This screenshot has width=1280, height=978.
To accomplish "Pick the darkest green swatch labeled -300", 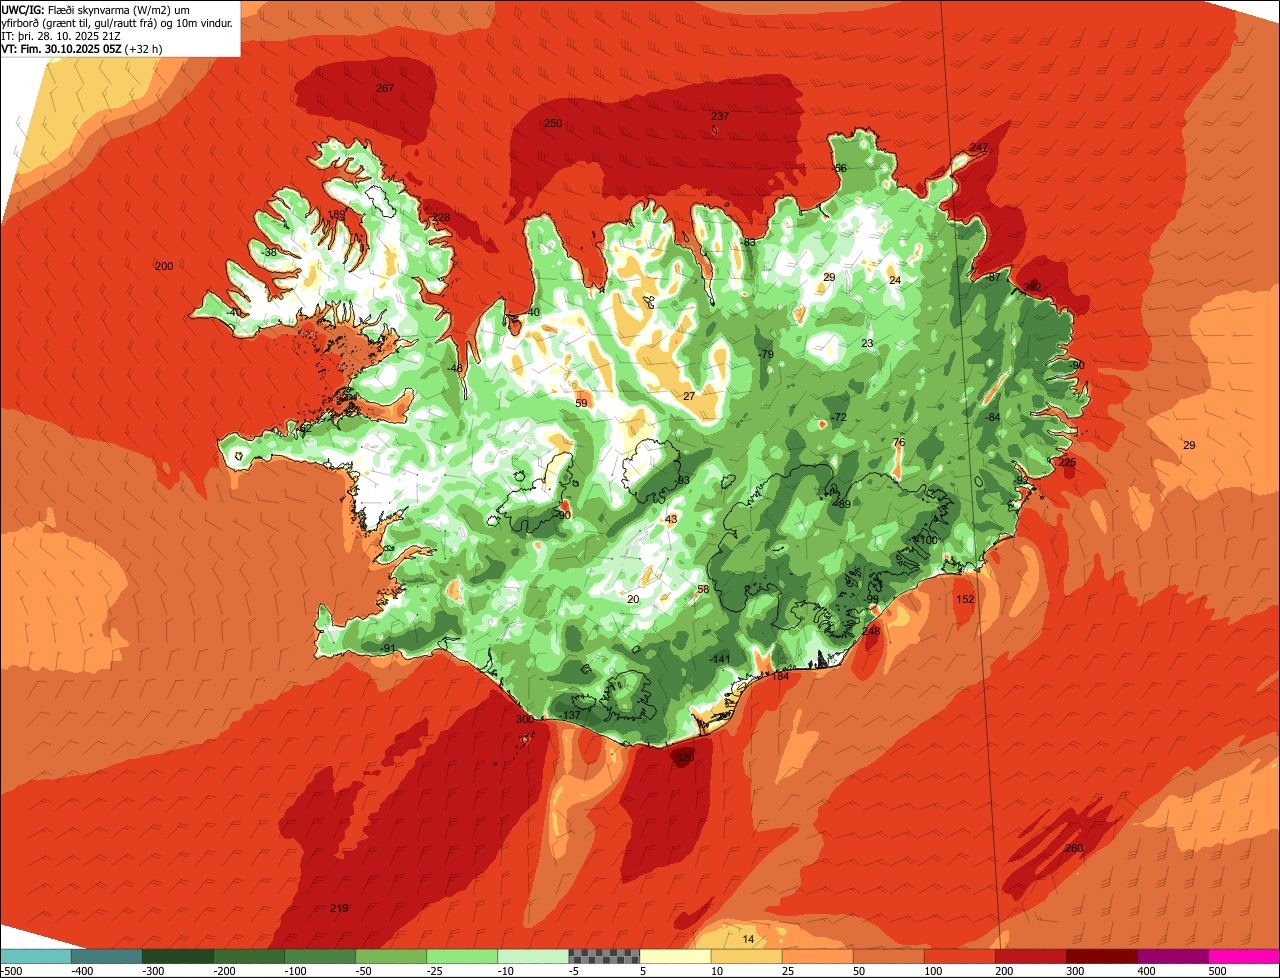I will pyautogui.click(x=178, y=956).
